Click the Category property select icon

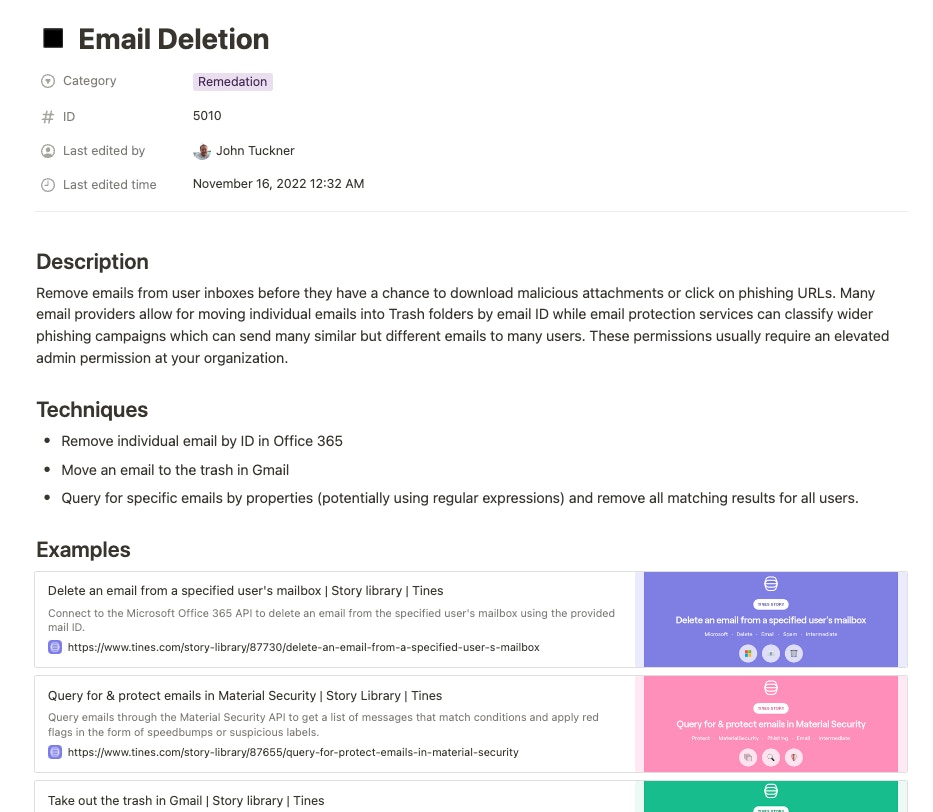point(48,81)
